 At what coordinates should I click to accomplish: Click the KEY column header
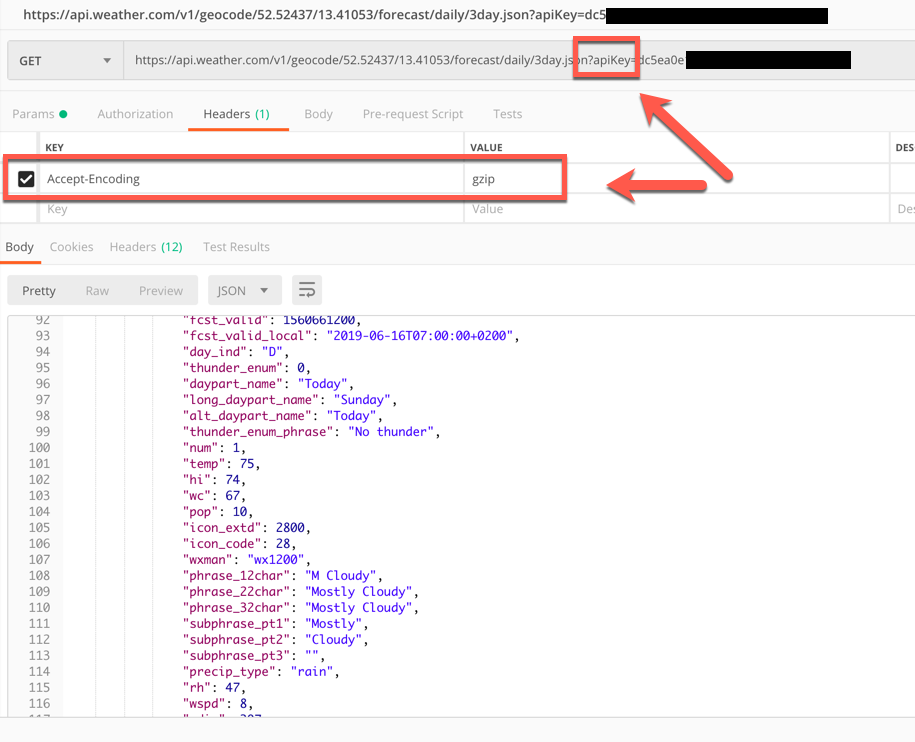(54, 148)
